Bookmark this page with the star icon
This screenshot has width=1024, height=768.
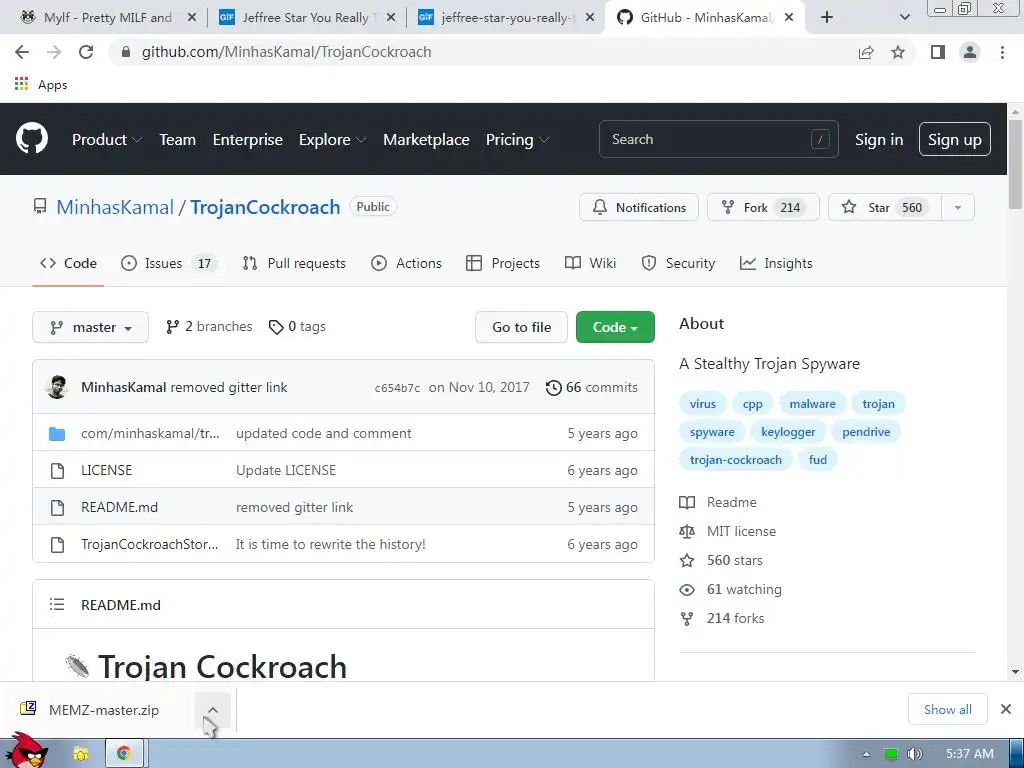(x=898, y=52)
